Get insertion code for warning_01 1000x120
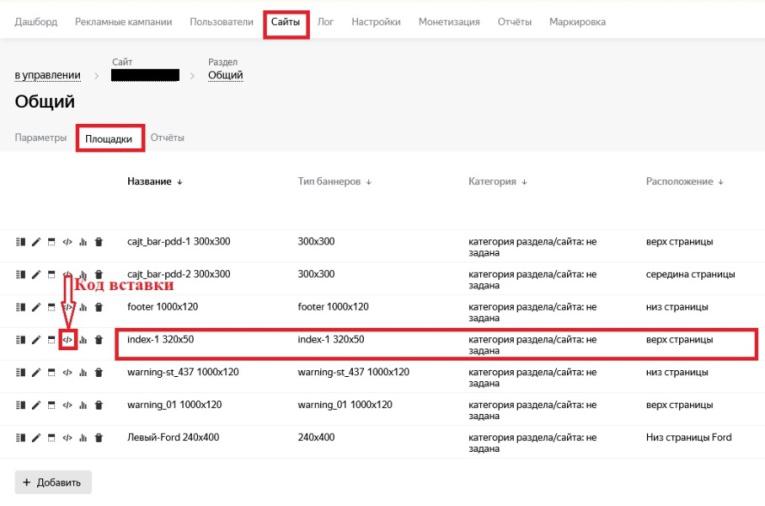 pos(67,405)
